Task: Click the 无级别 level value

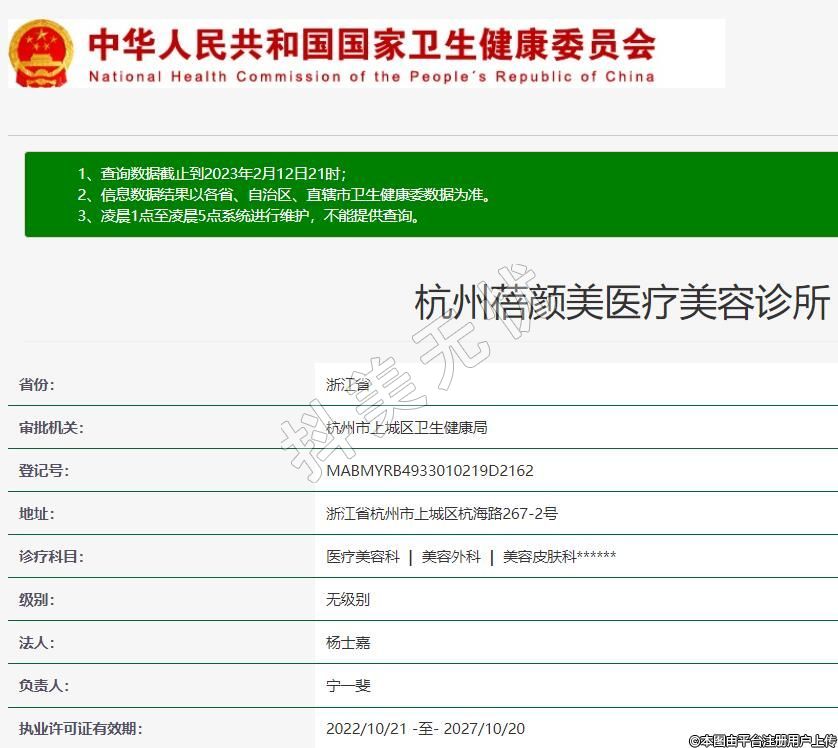Action: 348,600
